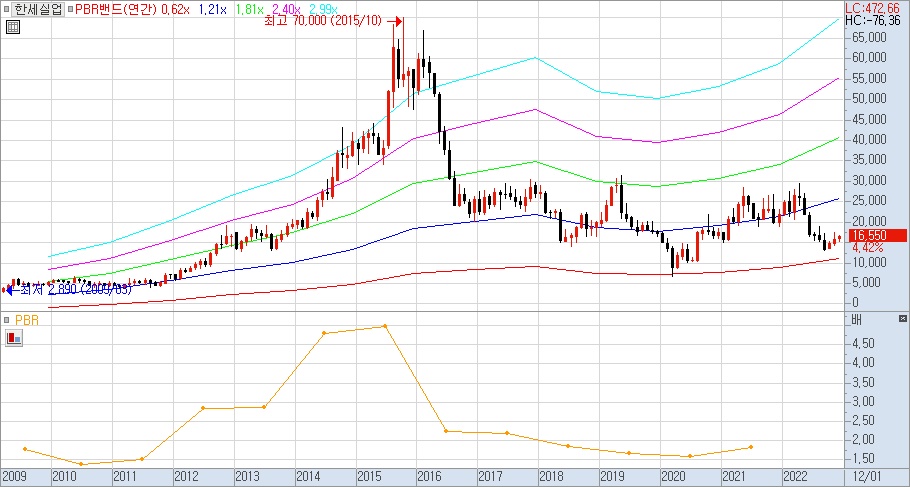The height and width of the screenshot is (487, 910).
Task: Close the PBR indicator panel
Action: click(x=902, y=319)
